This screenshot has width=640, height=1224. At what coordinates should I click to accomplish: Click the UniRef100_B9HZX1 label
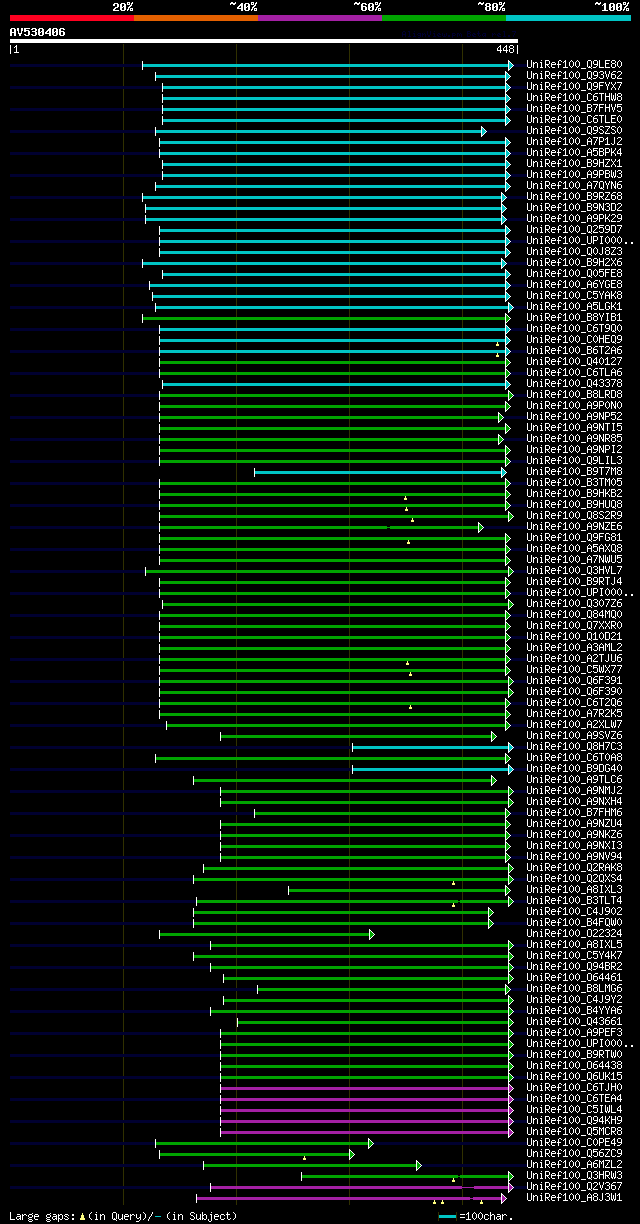pyautogui.click(x=574, y=164)
